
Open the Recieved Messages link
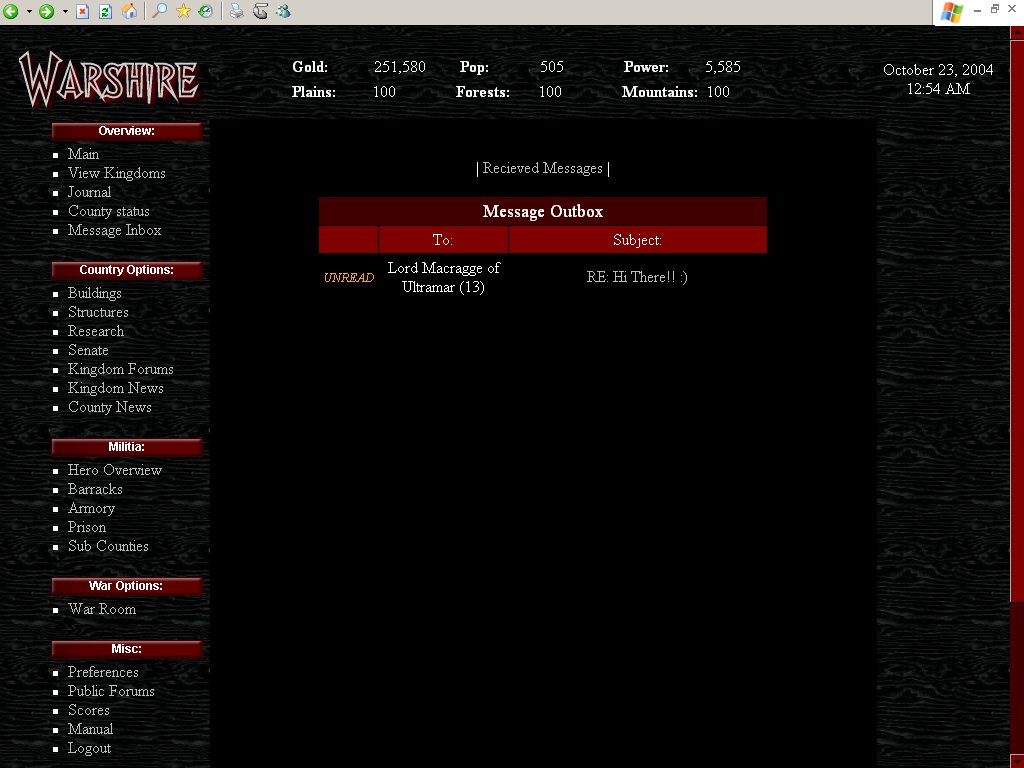click(542, 169)
